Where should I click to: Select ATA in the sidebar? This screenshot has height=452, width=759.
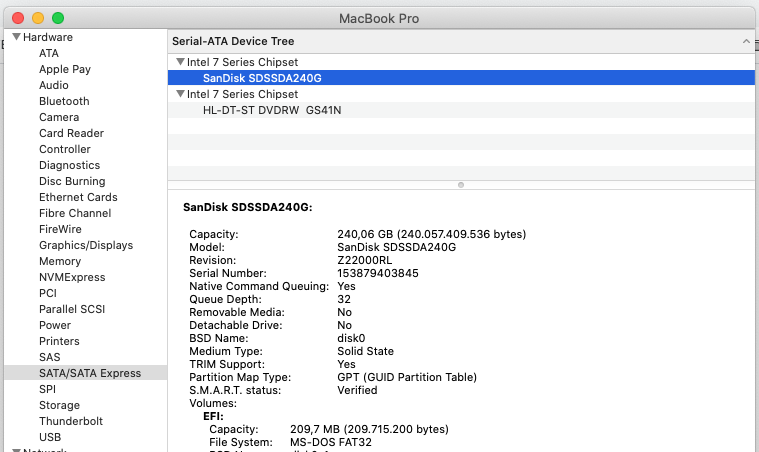pos(49,53)
